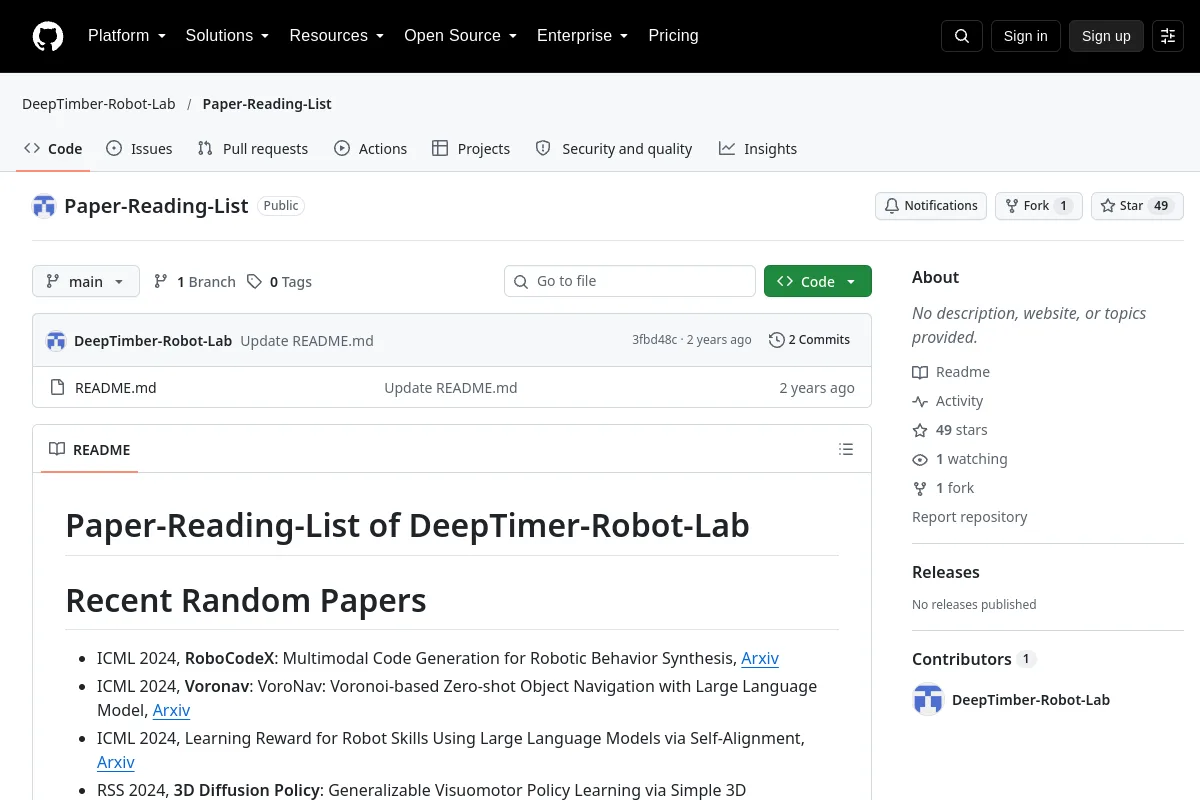Screen dimensions: 1200x800
Task: Open Arxiv link for Self-Alignment paper
Action: coord(116,762)
